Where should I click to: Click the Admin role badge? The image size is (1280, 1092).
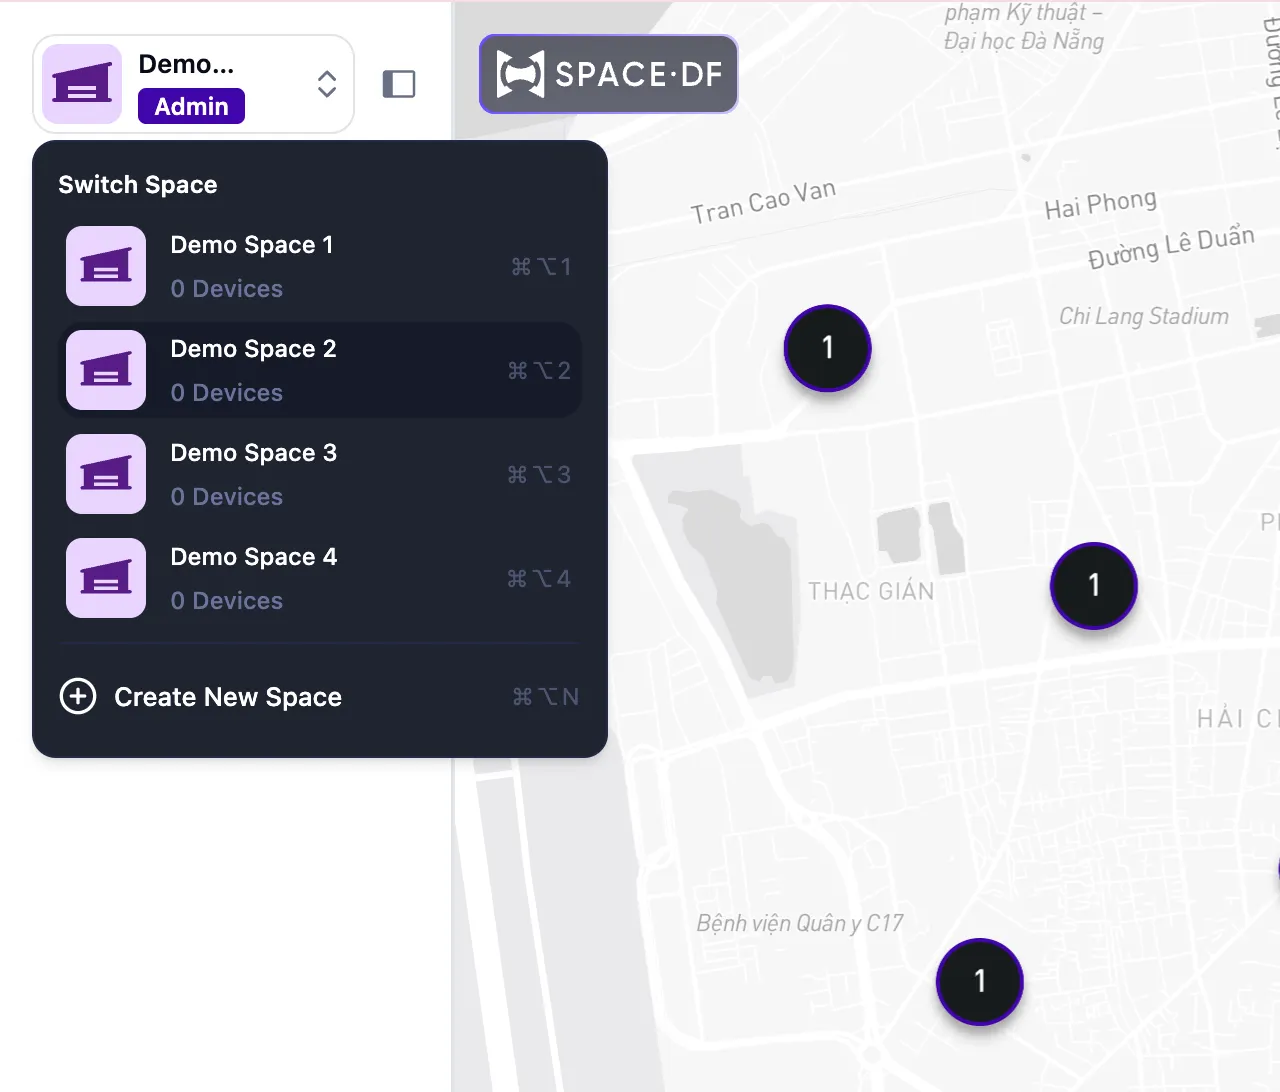(191, 106)
